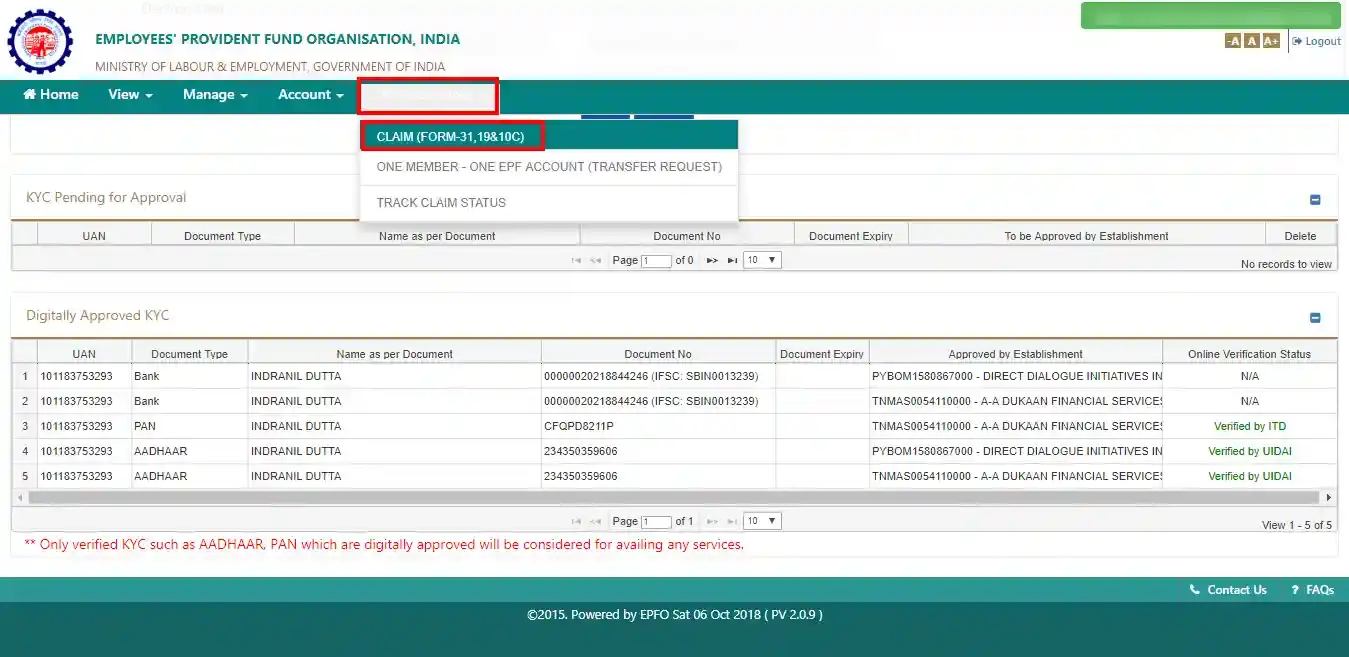Open the Manage dropdown menu

tap(215, 95)
